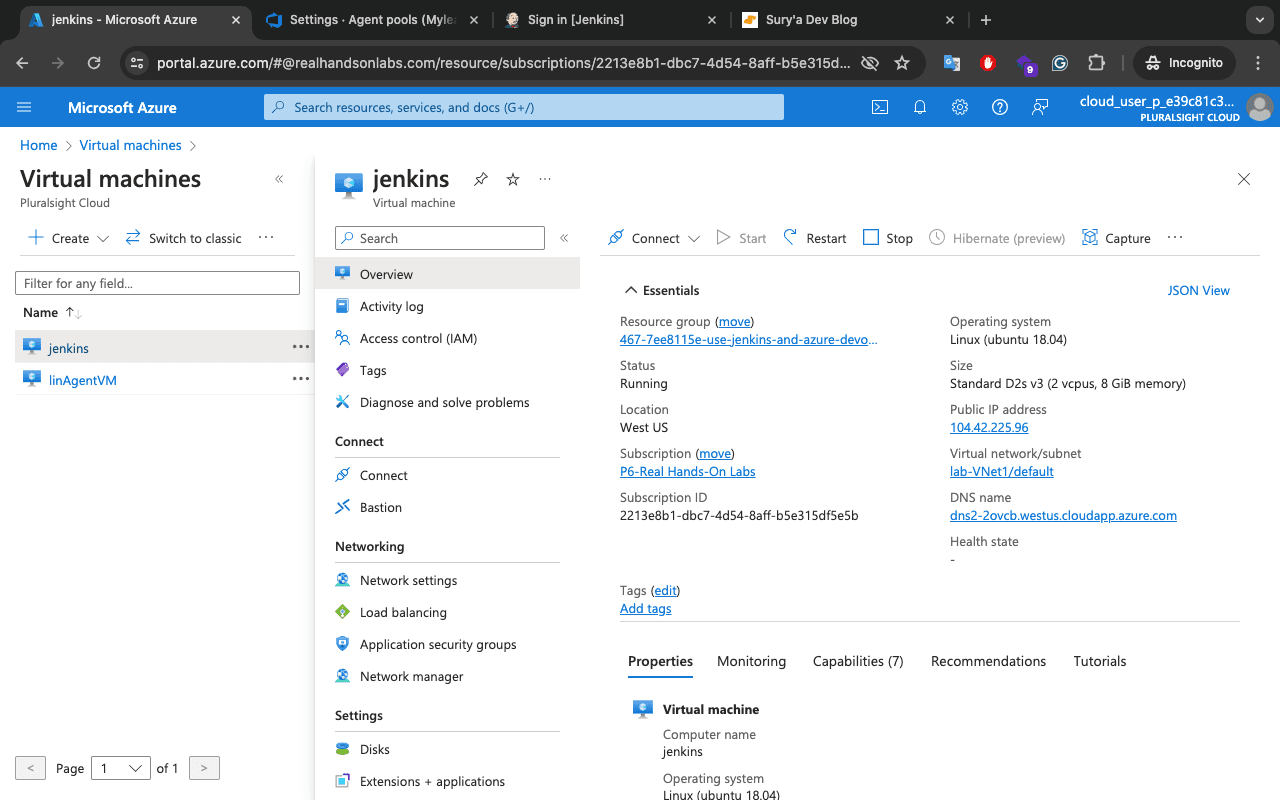The height and width of the screenshot is (800, 1280).
Task: Open more options beside Switch to classic
Action: pyautogui.click(x=266, y=237)
